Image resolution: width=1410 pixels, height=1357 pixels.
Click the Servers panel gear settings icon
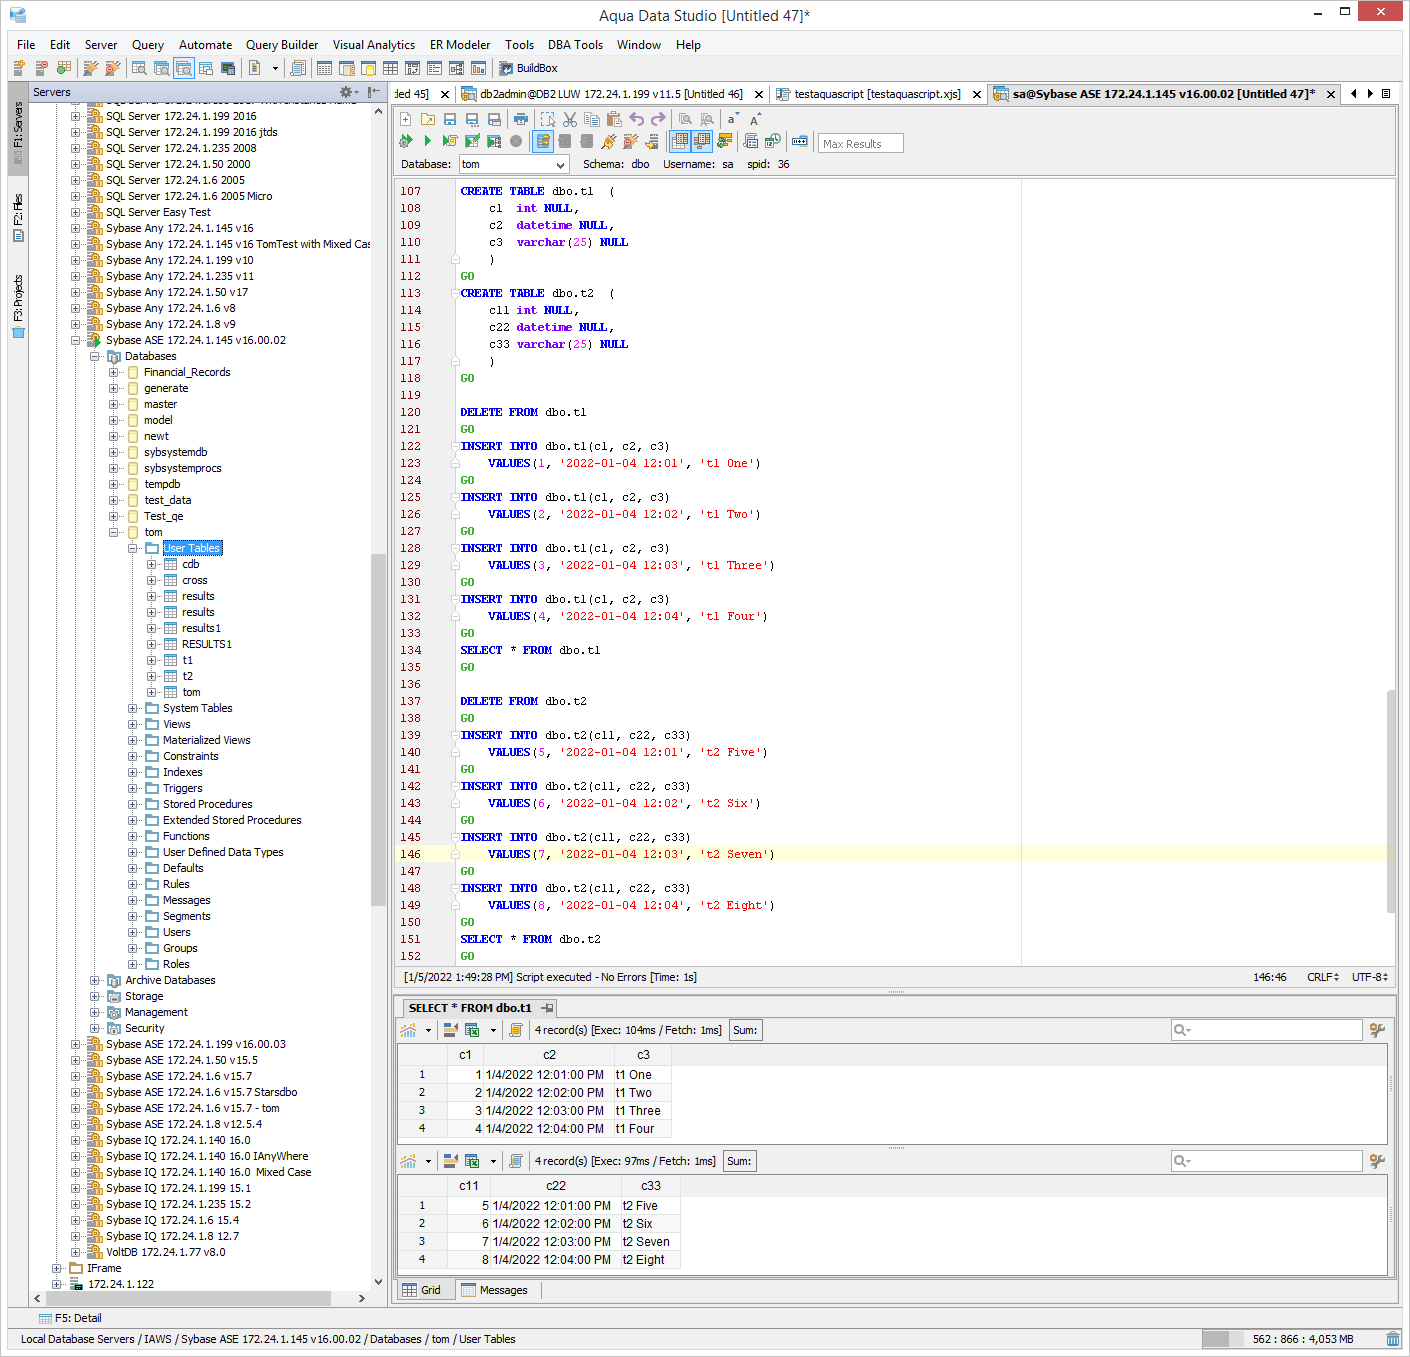coord(346,92)
